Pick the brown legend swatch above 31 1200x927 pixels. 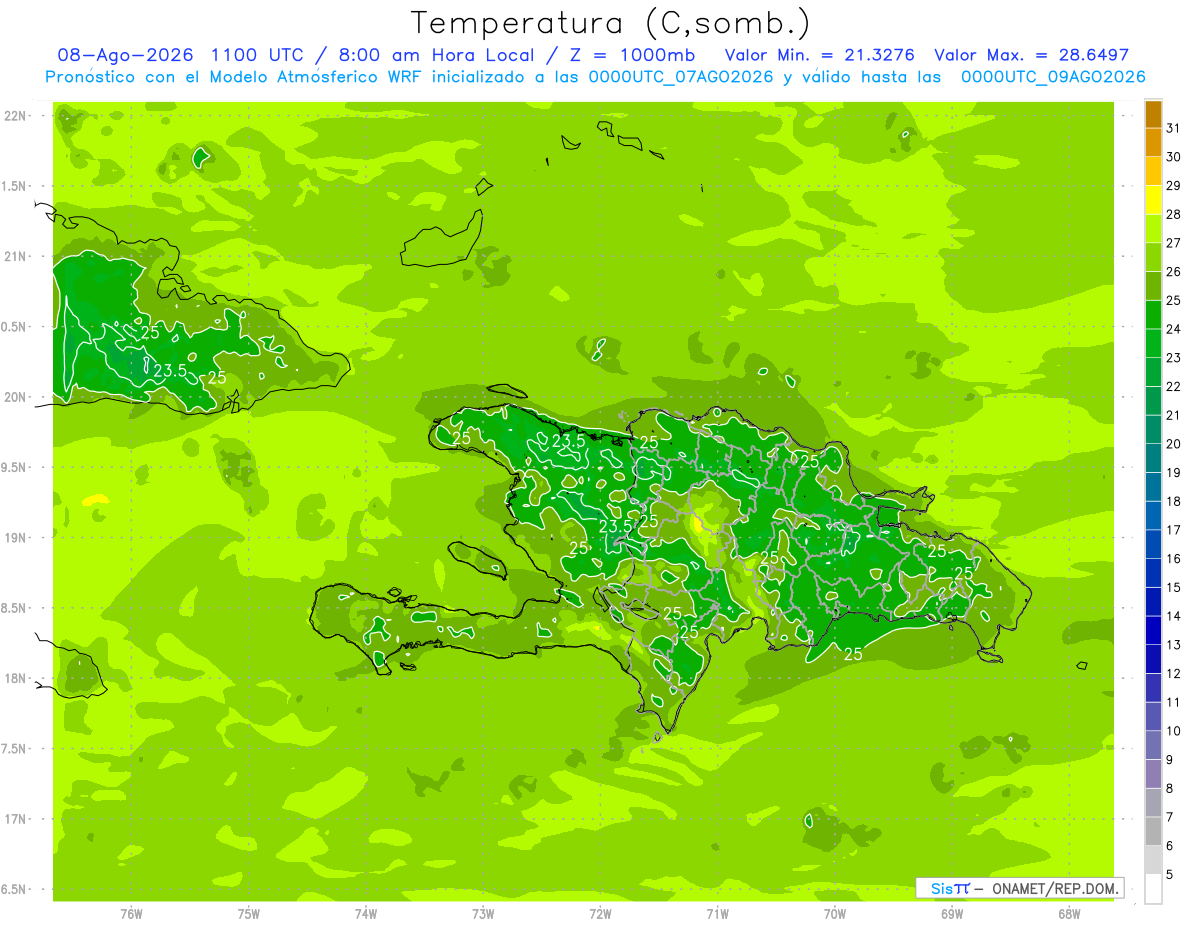1153,114
